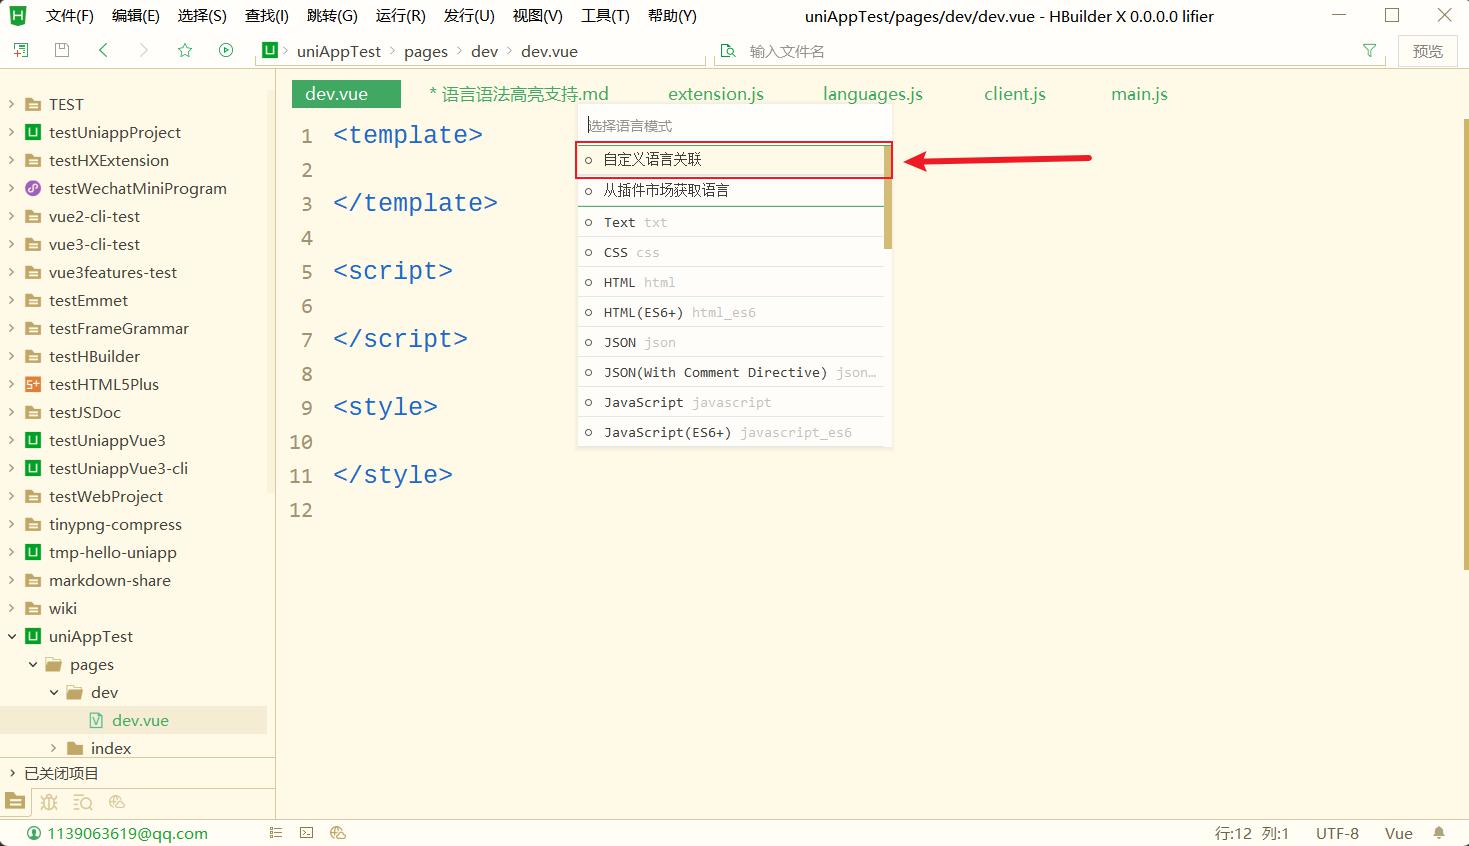
Task: Click the 1139063619@qq.com account link
Action: [128, 833]
